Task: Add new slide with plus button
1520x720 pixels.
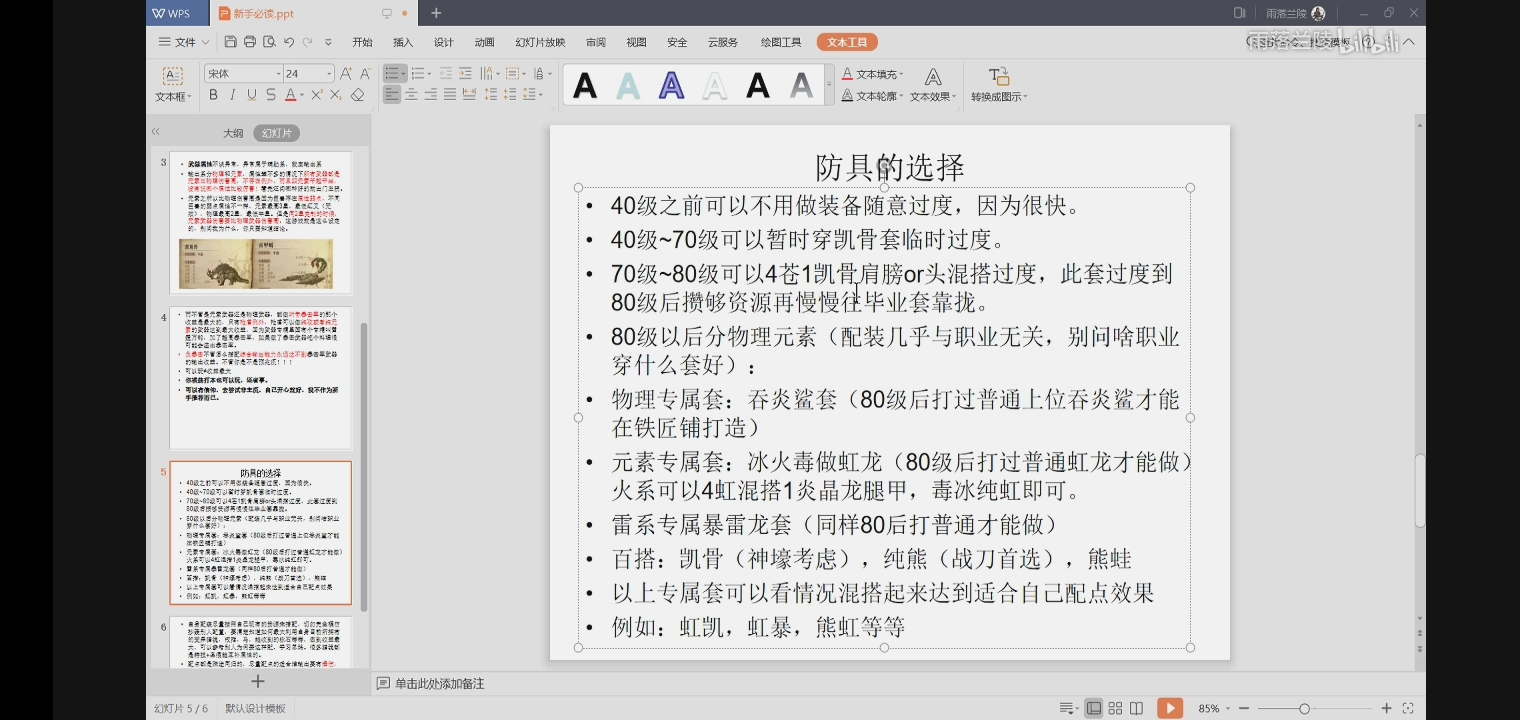Action: 257,681
